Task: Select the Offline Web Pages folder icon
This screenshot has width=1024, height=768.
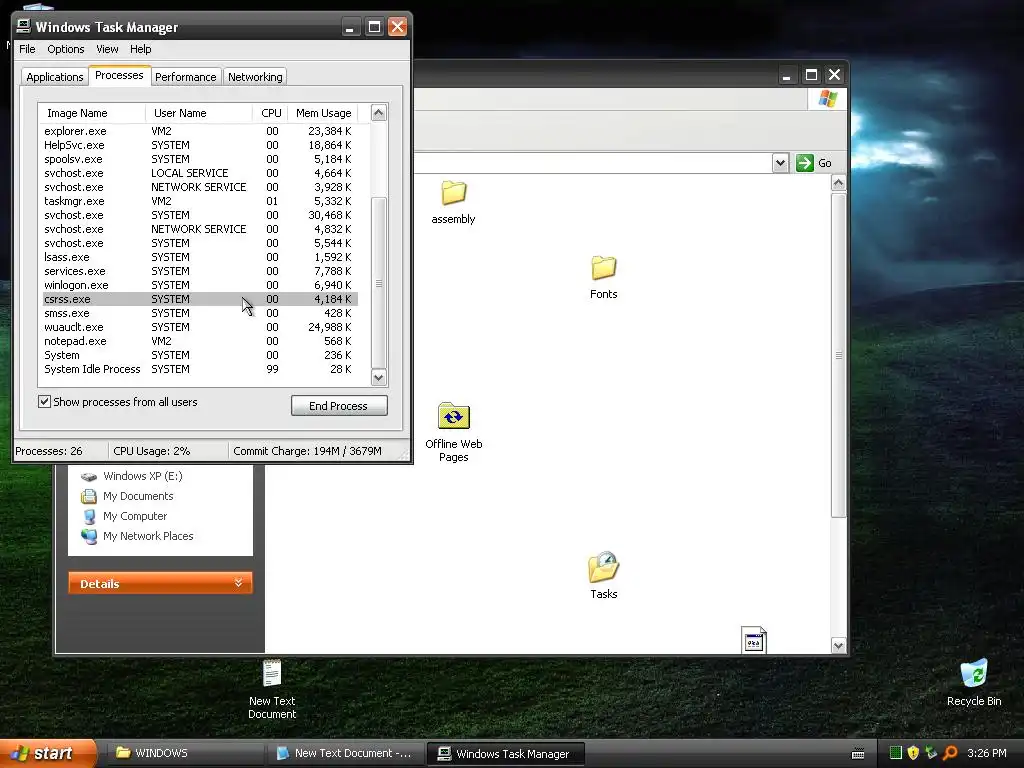Action: tap(453, 416)
